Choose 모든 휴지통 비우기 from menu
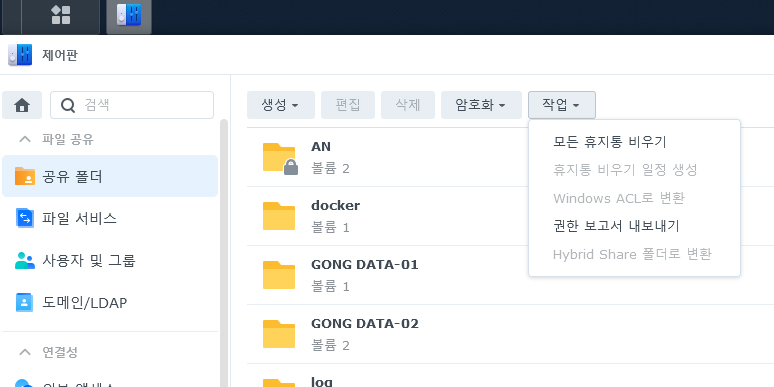The height and width of the screenshot is (387, 774). [x=634, y=142]
